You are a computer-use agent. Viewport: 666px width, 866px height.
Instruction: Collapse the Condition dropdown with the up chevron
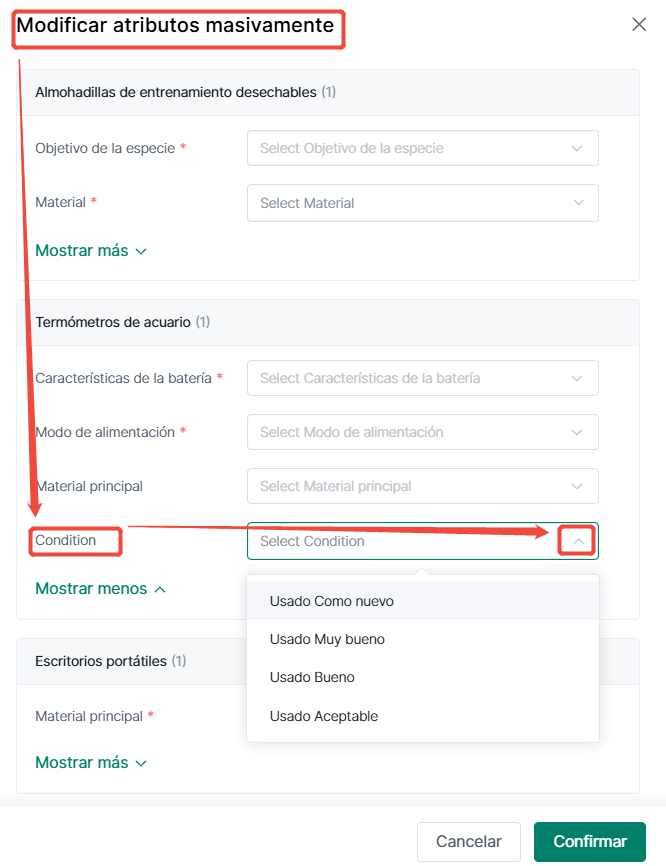pos(578,541)
